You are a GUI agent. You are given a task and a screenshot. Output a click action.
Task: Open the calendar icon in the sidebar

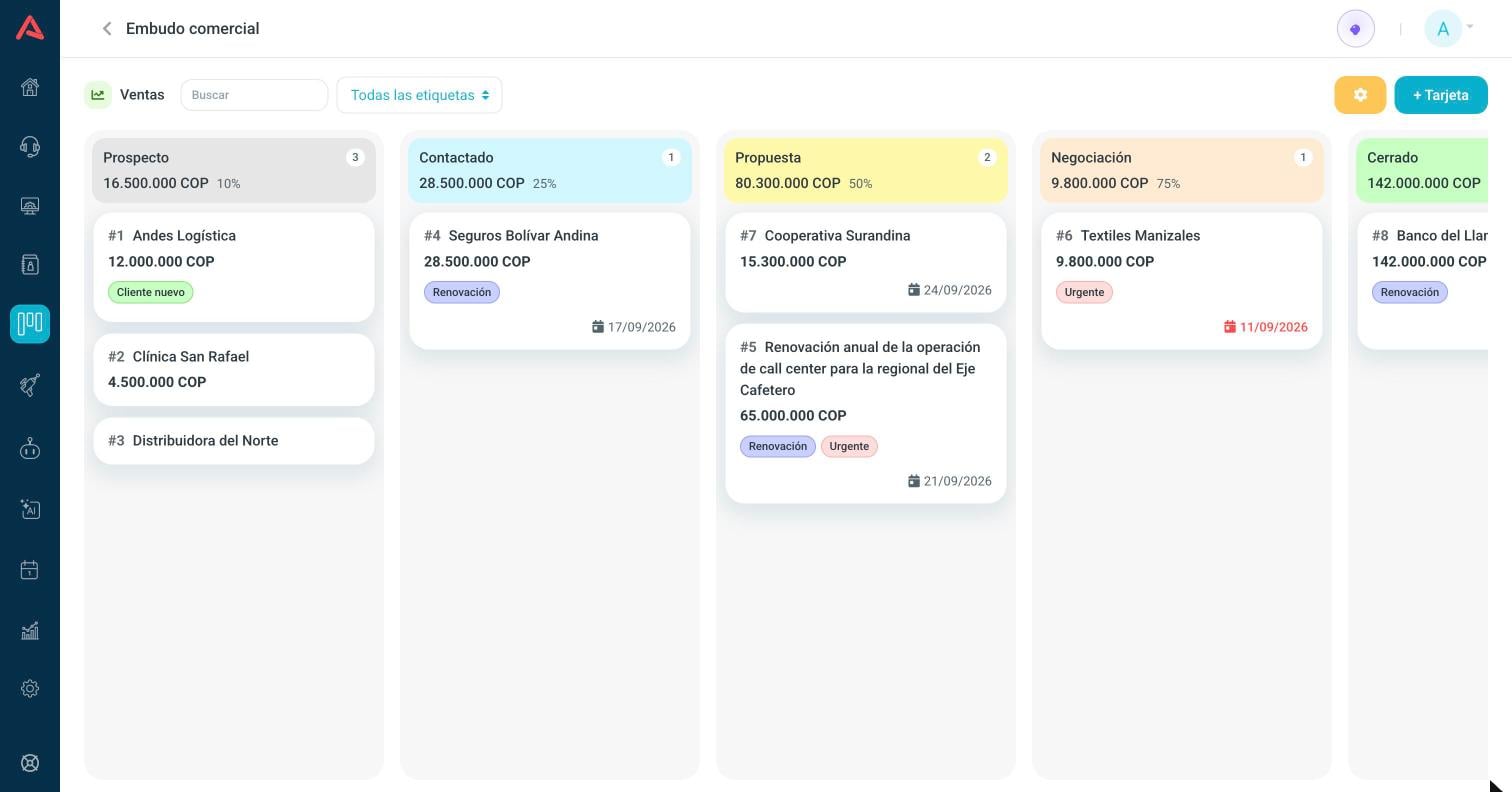(30, 570)
